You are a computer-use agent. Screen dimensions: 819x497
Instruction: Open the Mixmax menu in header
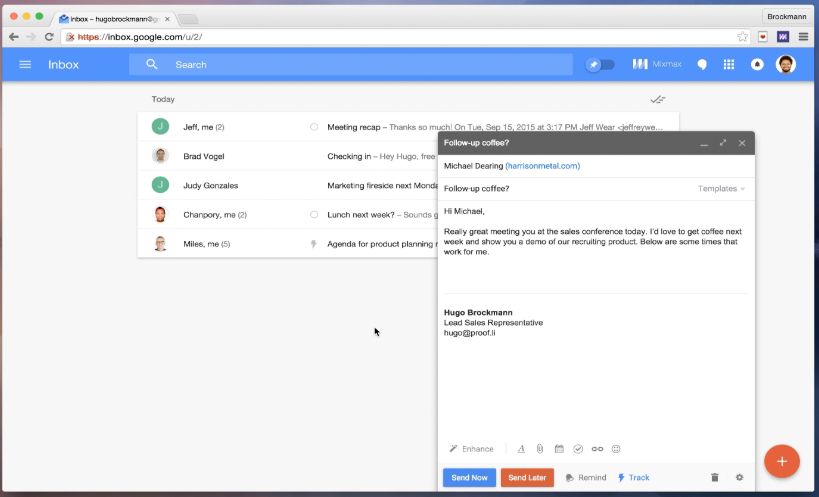[x=656, y=65]
